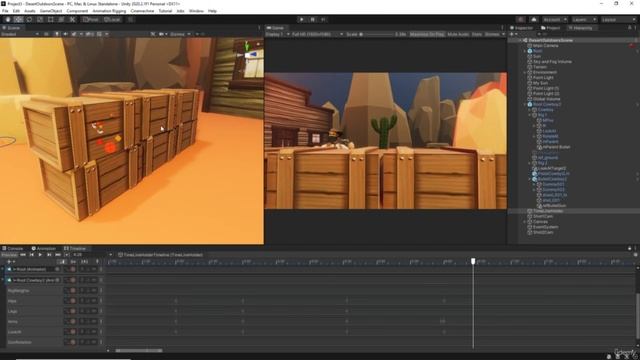Select Sky and Fog Volume in Hierarchy
The width and height of the screenshot is (640, 360).
coord(552,62)
